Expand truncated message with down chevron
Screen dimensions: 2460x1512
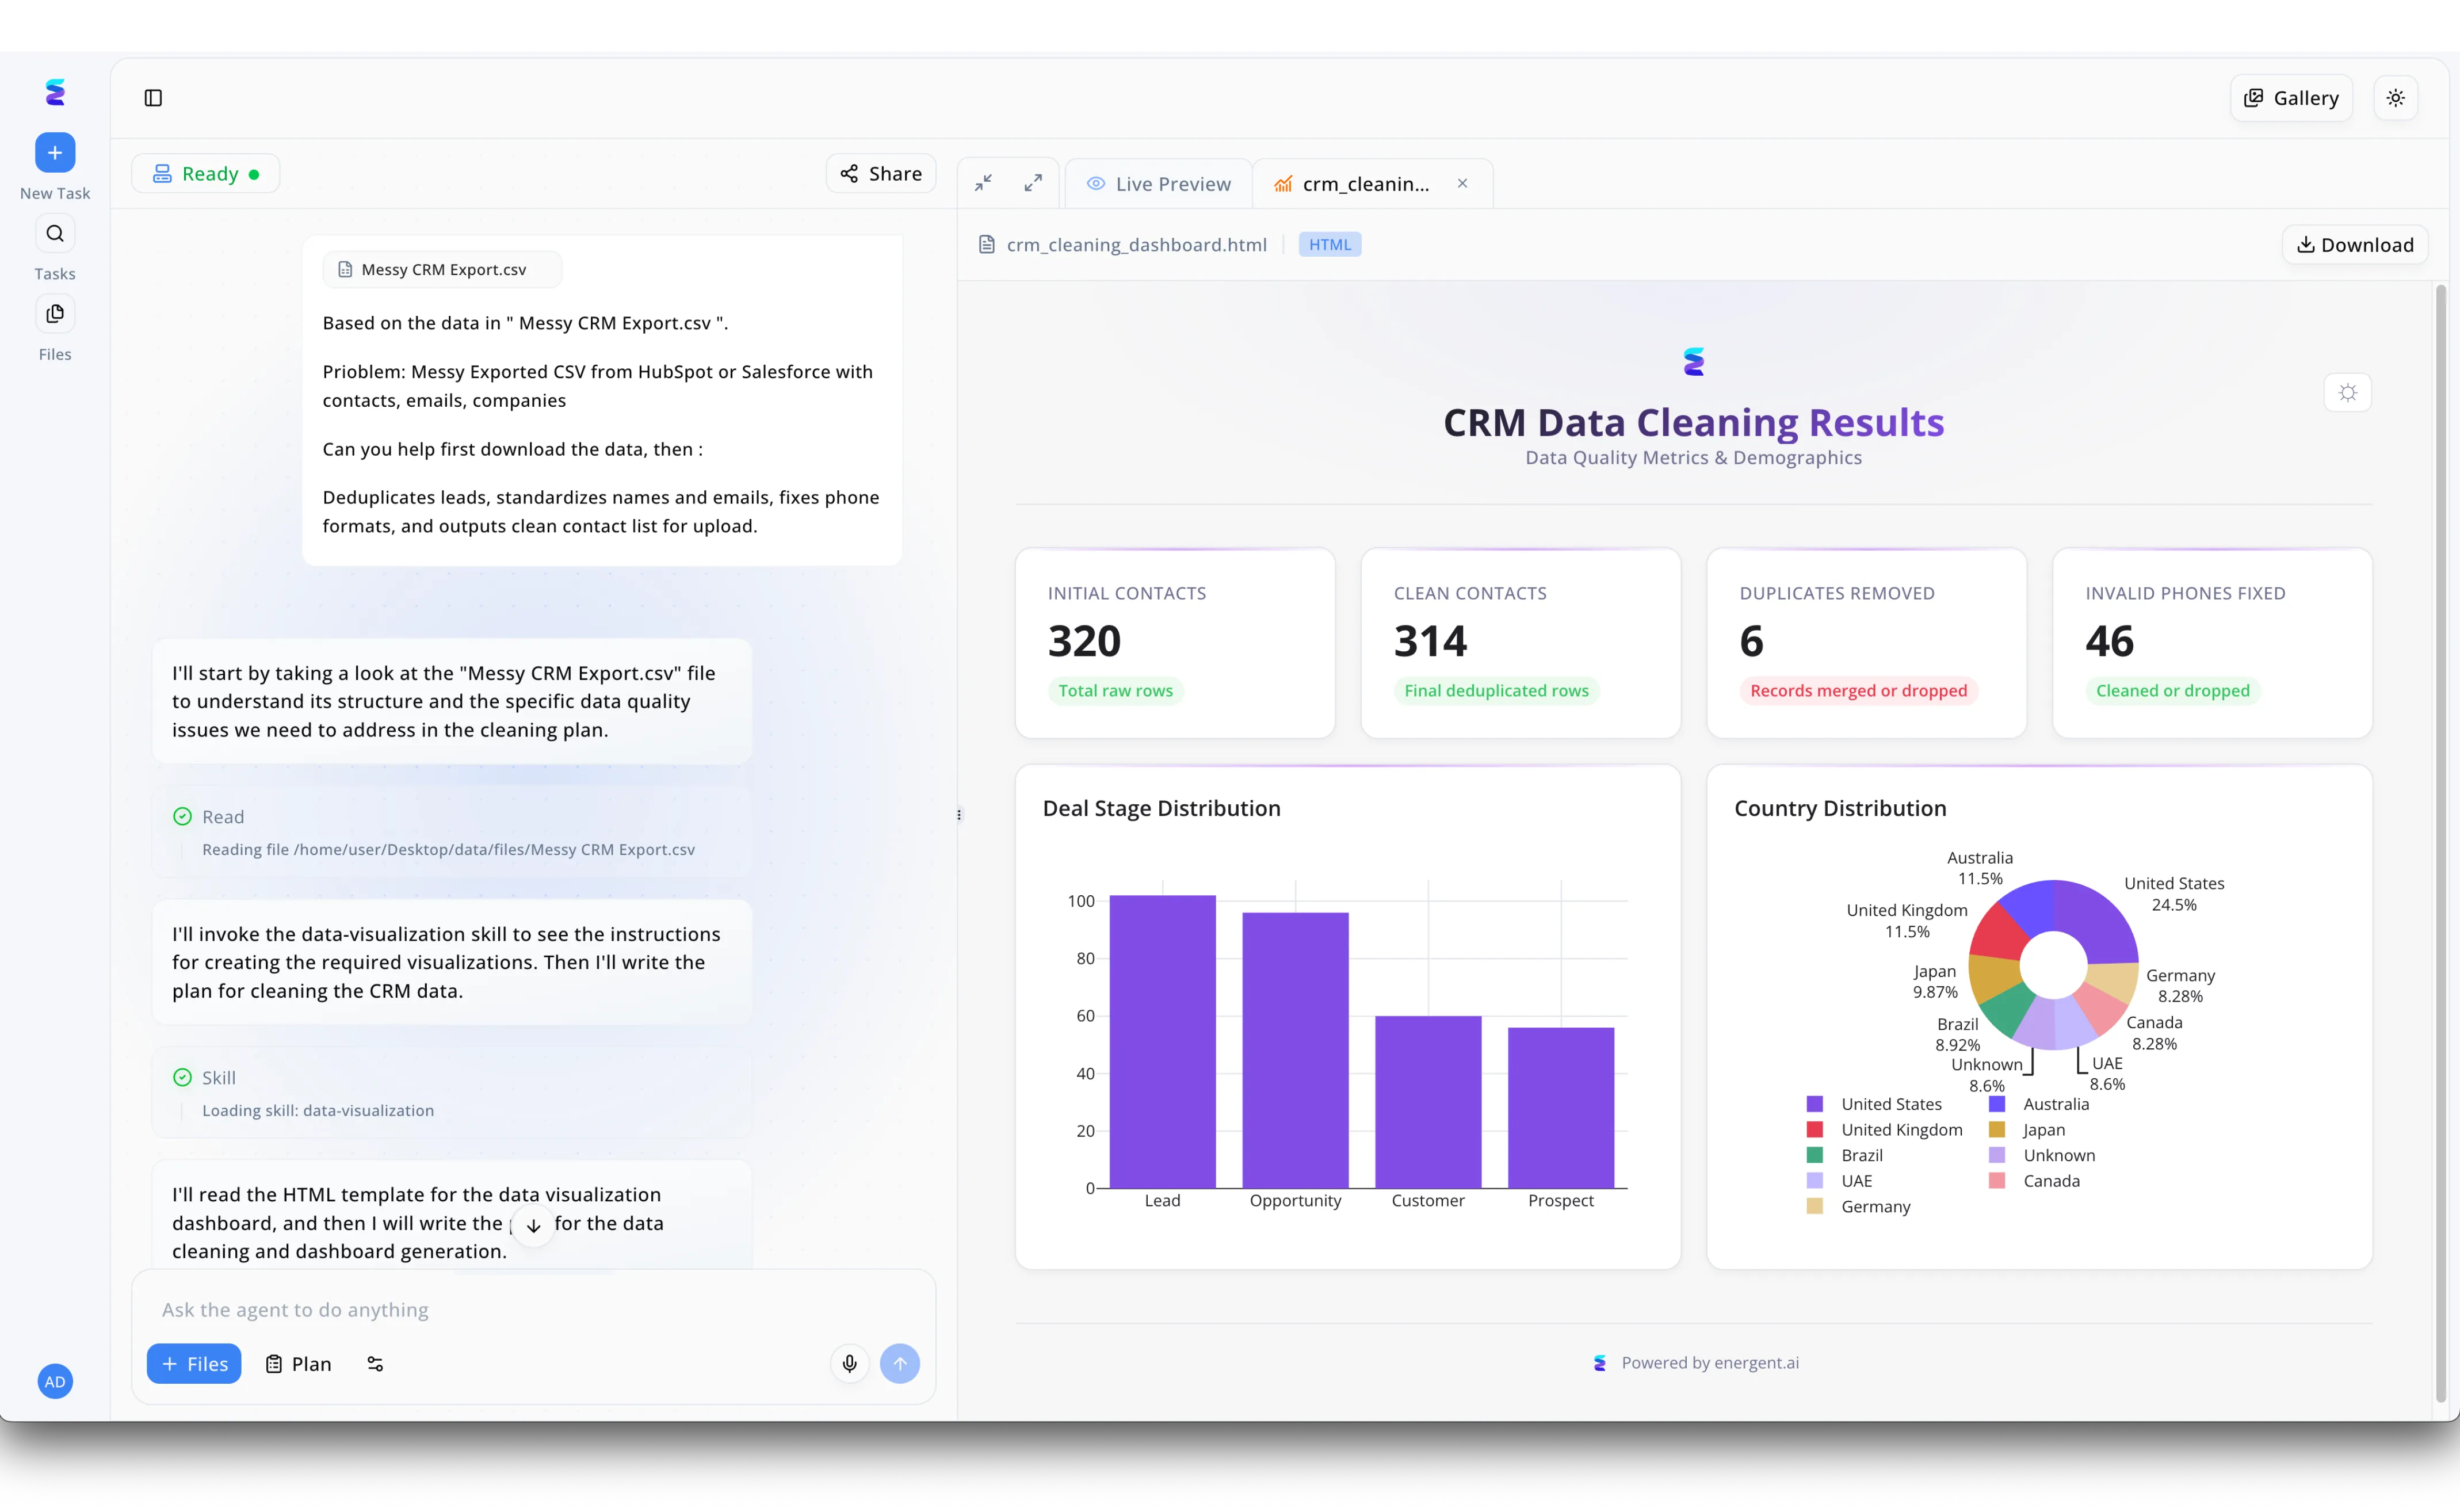pyautogui.click(x=533, y=1225)
